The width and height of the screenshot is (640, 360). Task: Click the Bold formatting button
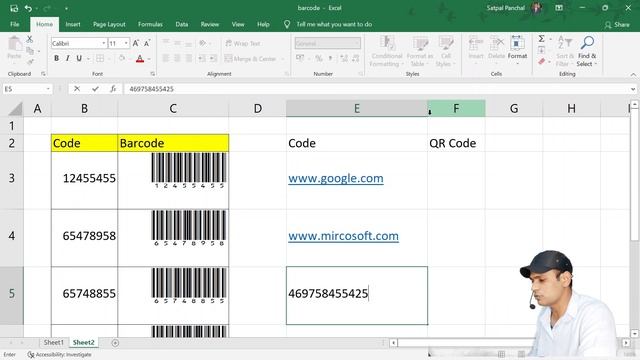point(56,58)
